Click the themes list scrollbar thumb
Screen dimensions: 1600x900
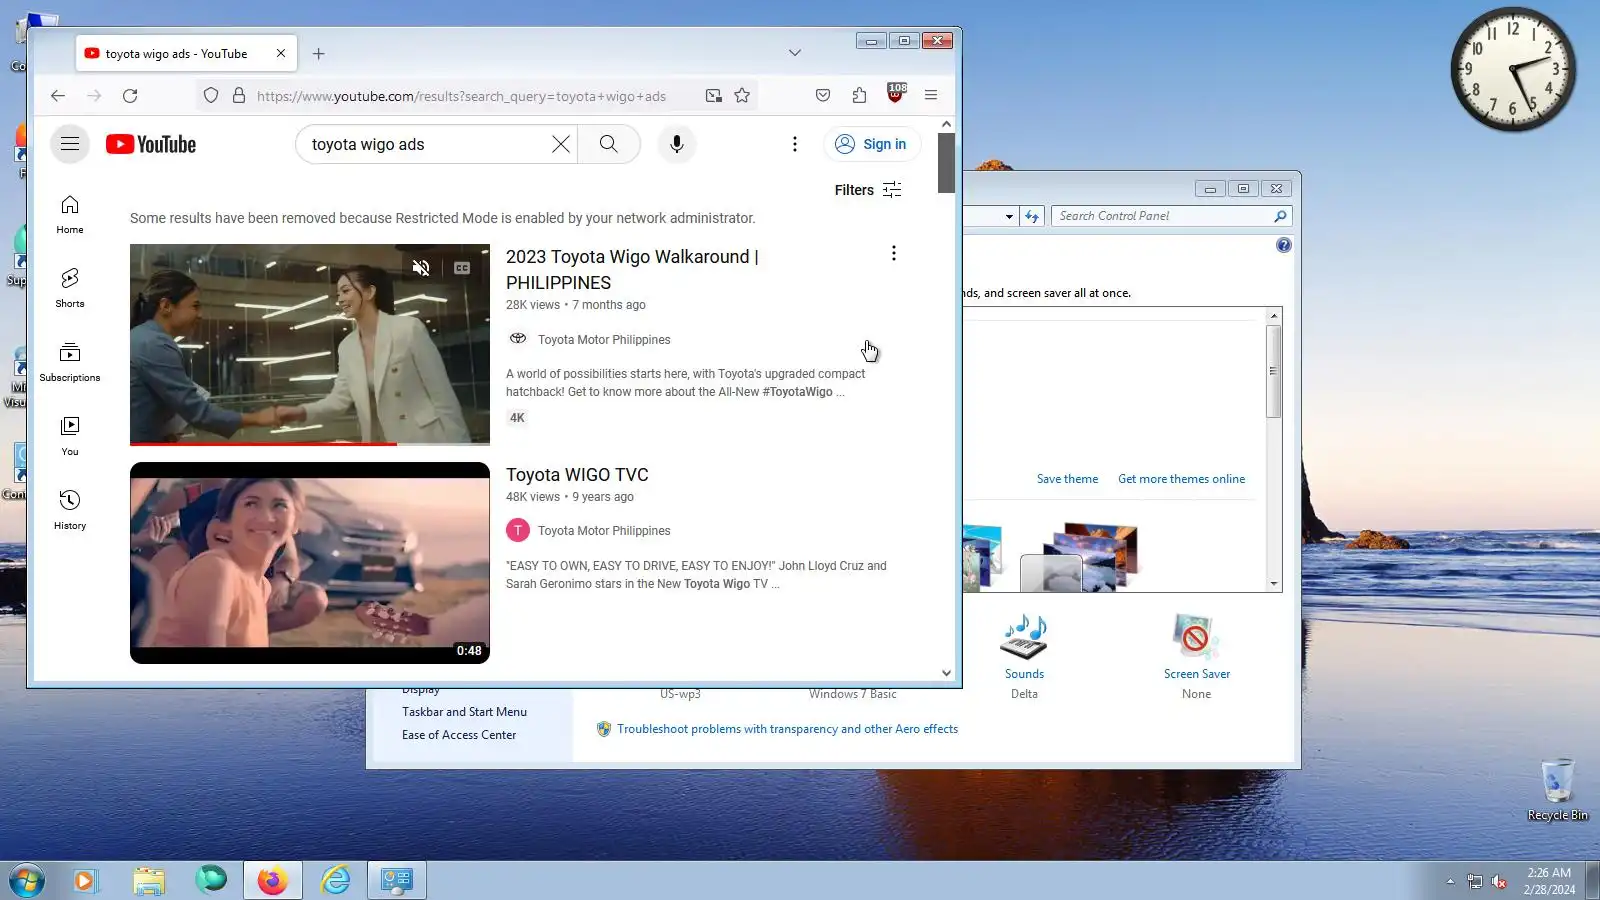click(x=1273, y=371)
